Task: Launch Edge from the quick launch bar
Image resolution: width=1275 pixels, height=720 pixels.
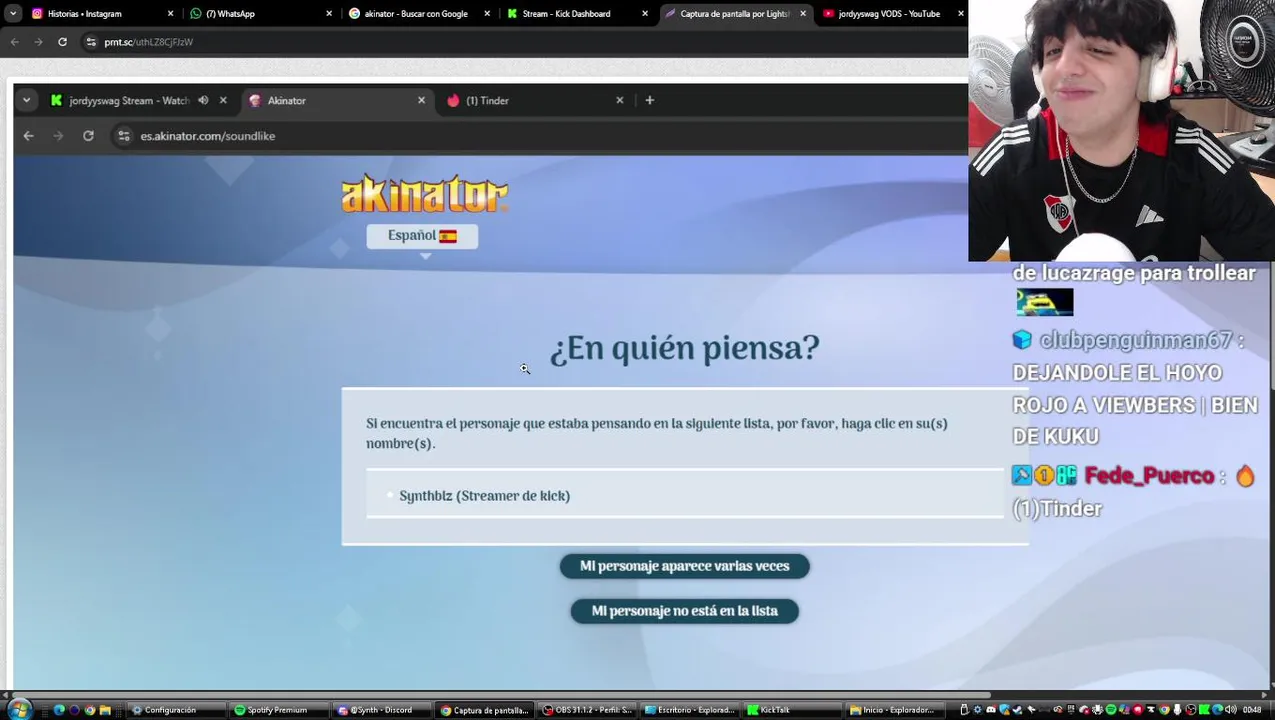Action: tap(59, 710)
